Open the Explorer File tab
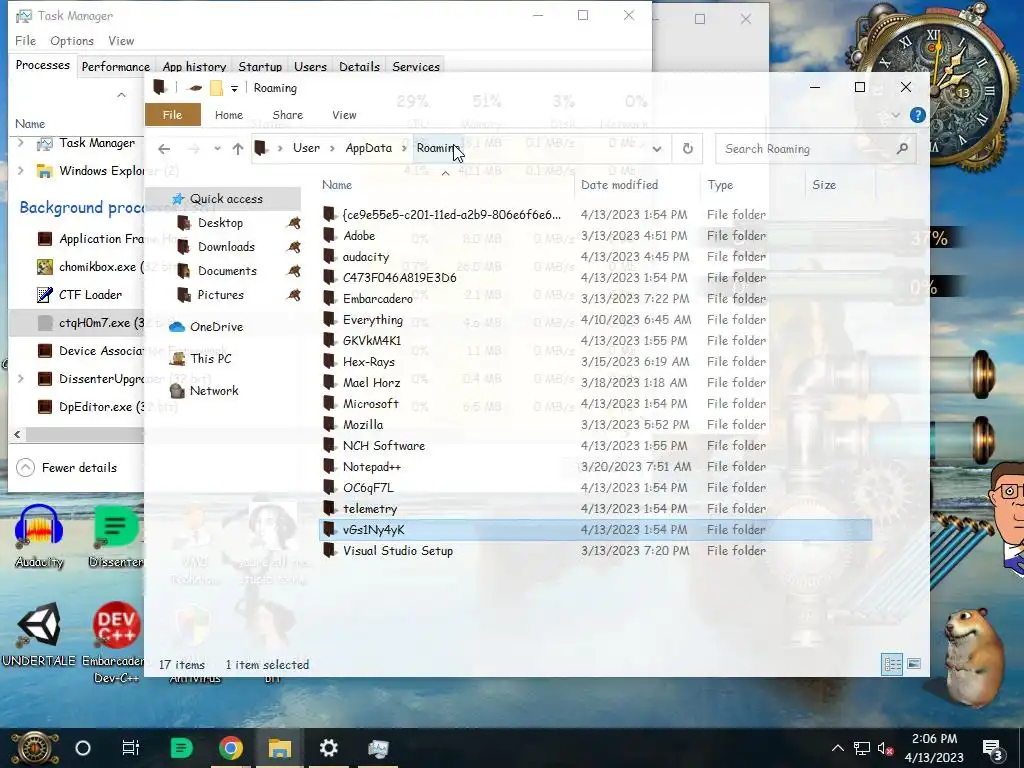This screenshot has width=1024, height=768. click(172, 115)
